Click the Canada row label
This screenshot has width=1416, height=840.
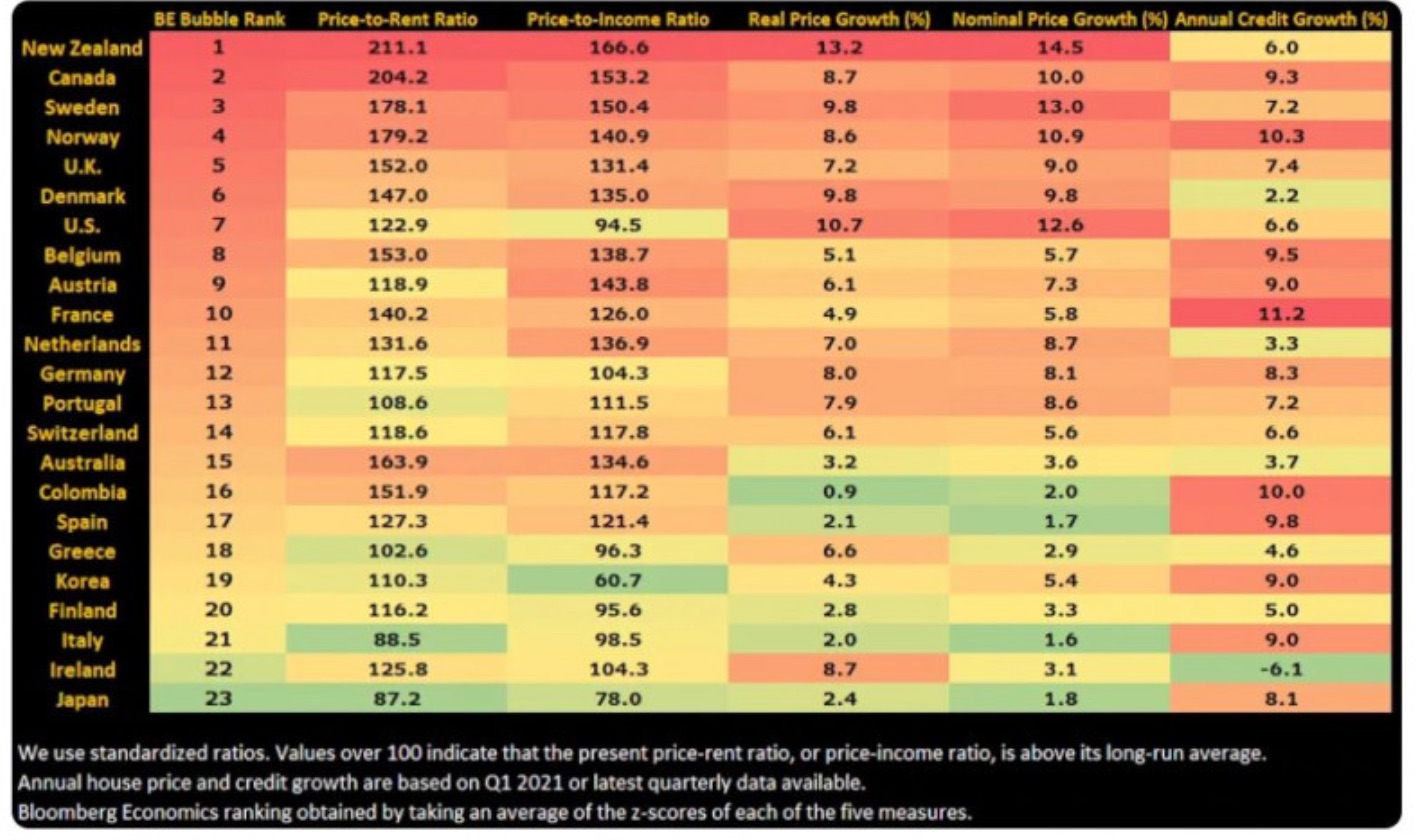coord(82,77)
